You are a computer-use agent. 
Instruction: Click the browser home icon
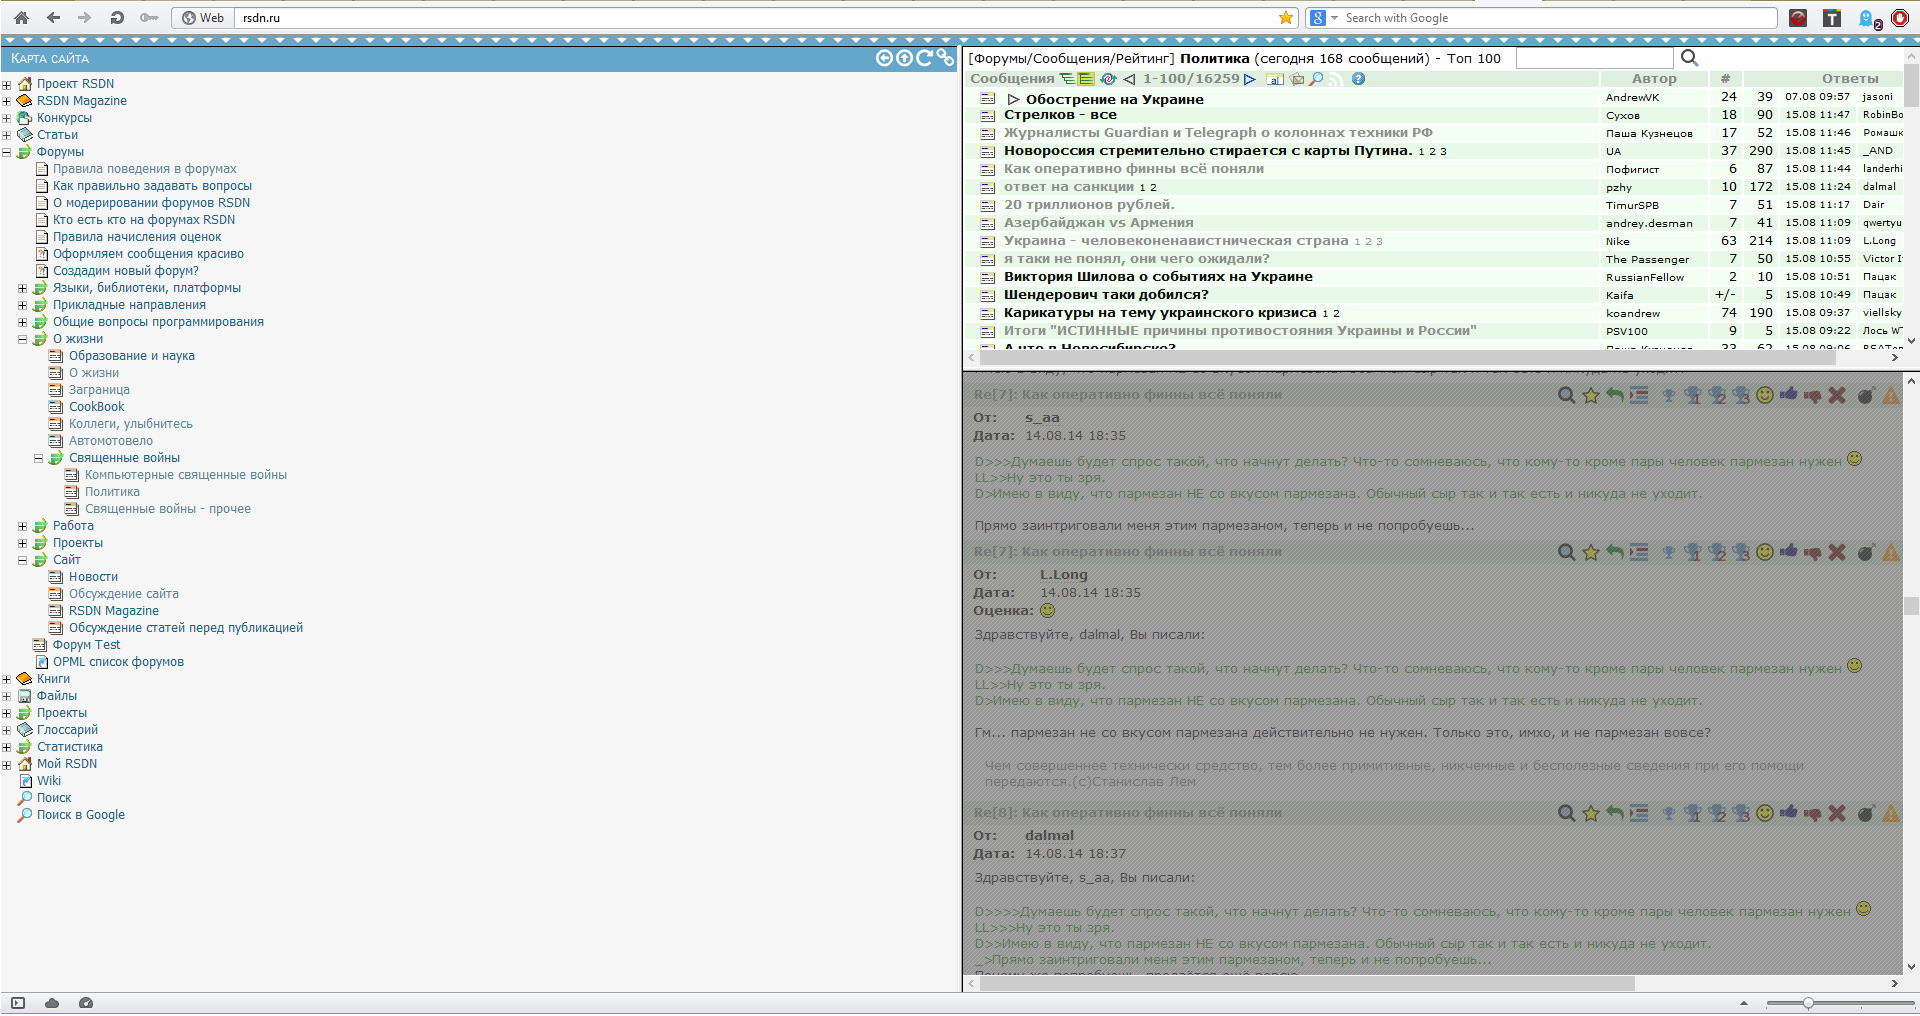pyautogui.click(x=21, y=18)
